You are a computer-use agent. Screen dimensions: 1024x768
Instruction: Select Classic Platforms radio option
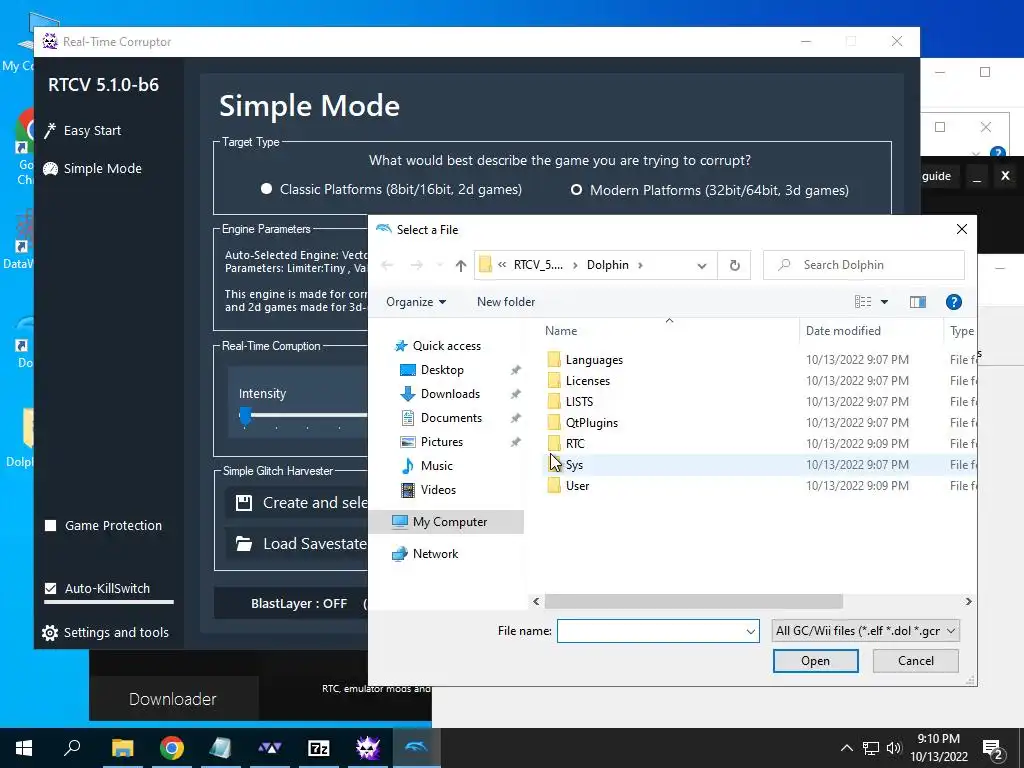[266, 189]
